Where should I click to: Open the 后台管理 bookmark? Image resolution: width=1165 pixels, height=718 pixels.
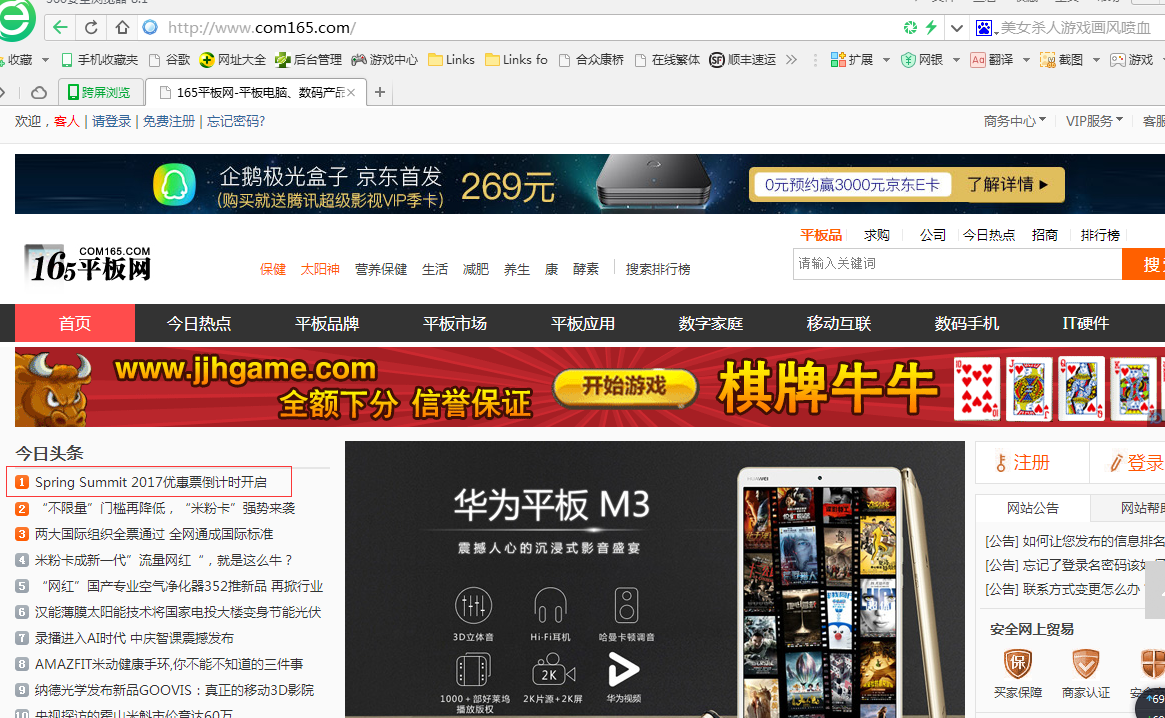click(308, 59)
